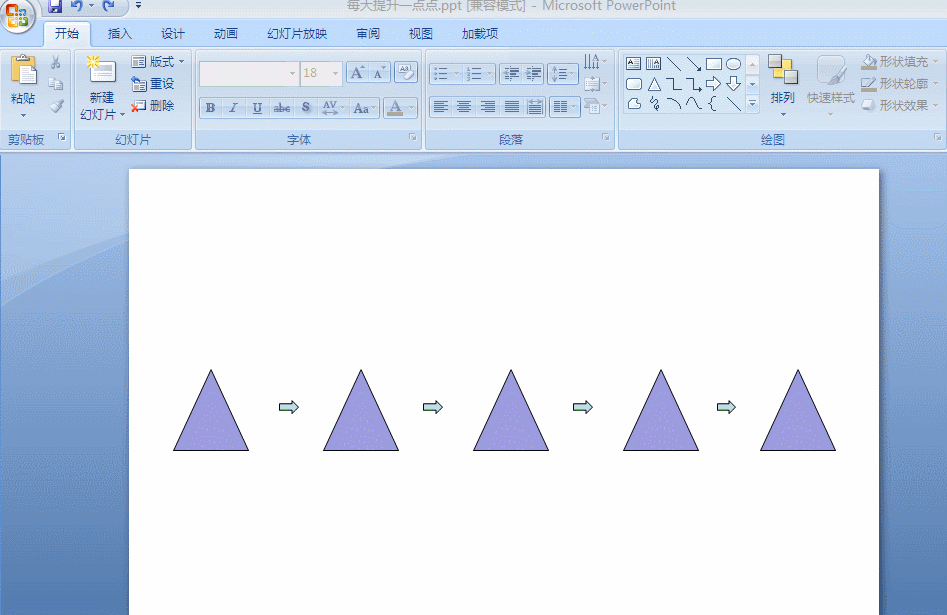Toggle underline formatting
This screenshot has height=615, width=947.
coord(257,108)
